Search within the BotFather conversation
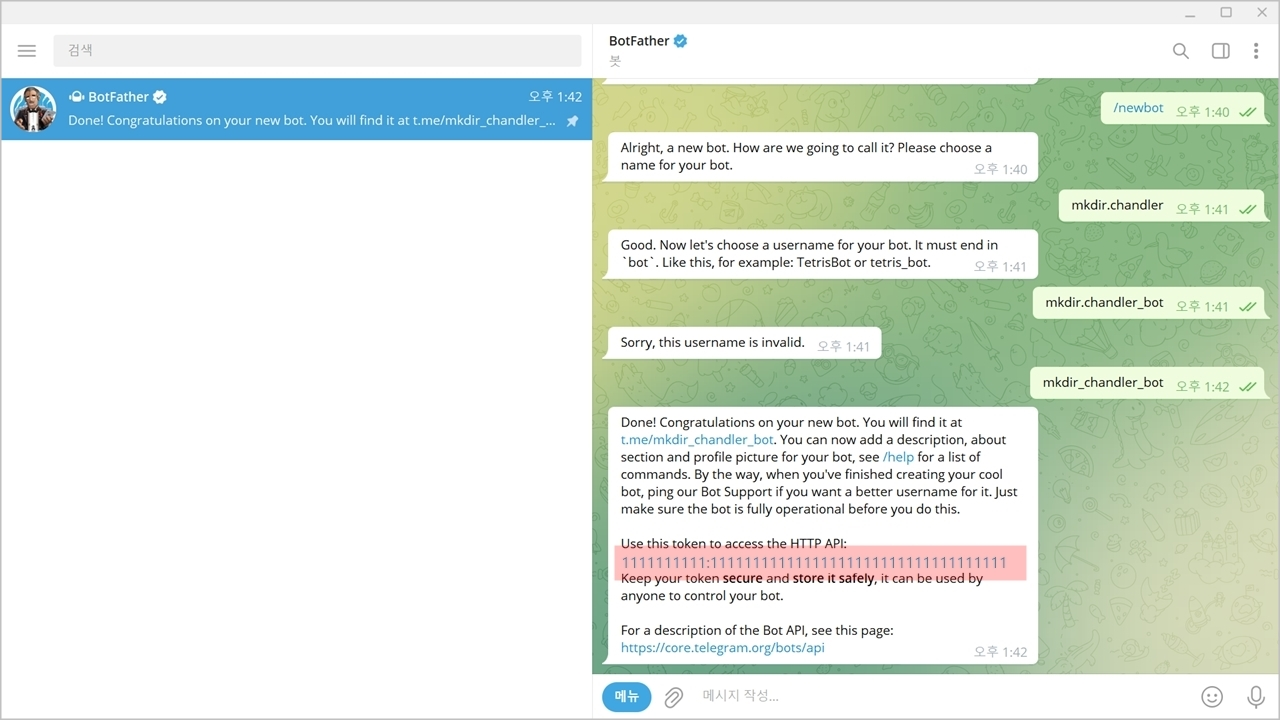The width and height of the screenshot is (1280, 720). coord(1181,51)
